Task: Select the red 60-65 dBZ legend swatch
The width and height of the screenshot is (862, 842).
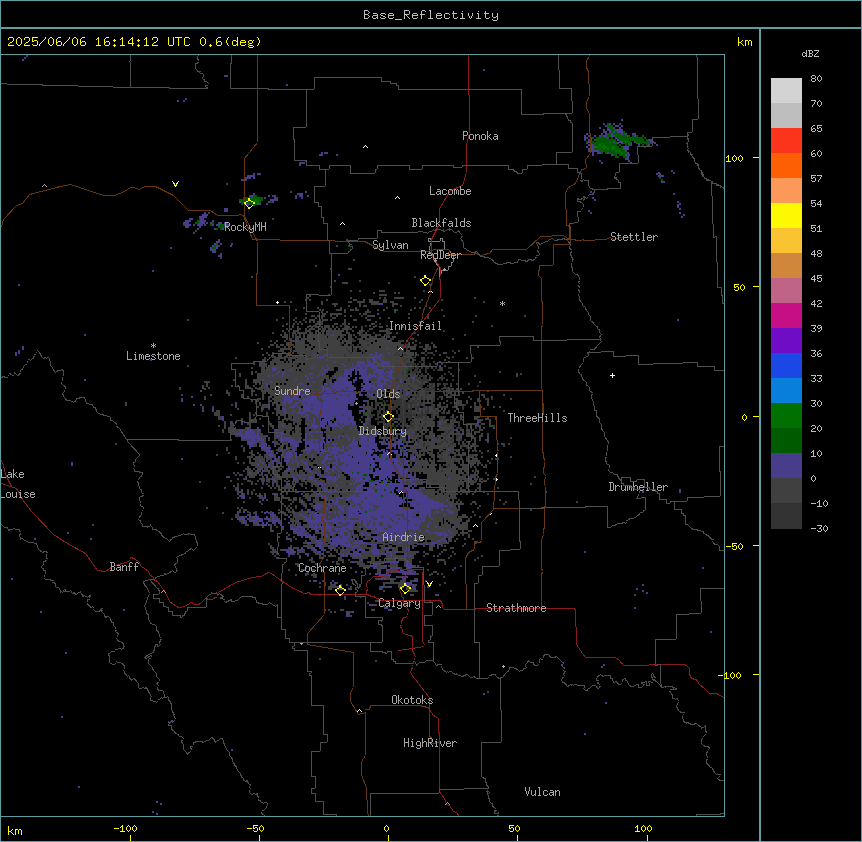Action: pos(786,141)
